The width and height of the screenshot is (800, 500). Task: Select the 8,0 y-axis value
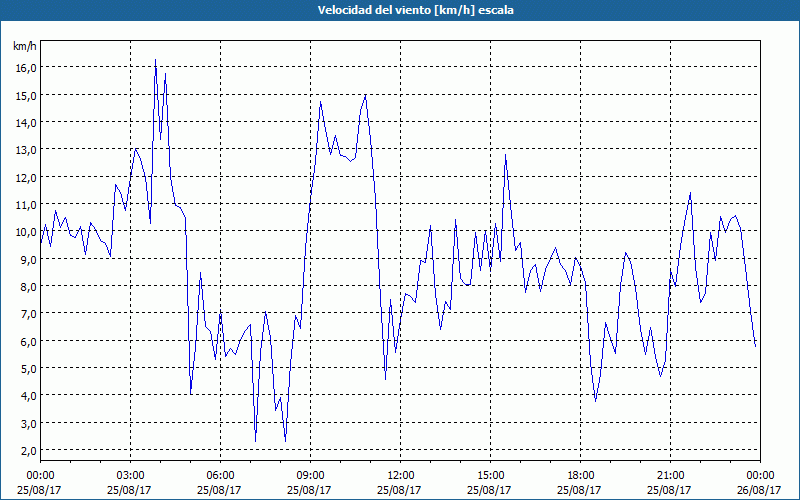pyautogui.click(x=29, y=287)
